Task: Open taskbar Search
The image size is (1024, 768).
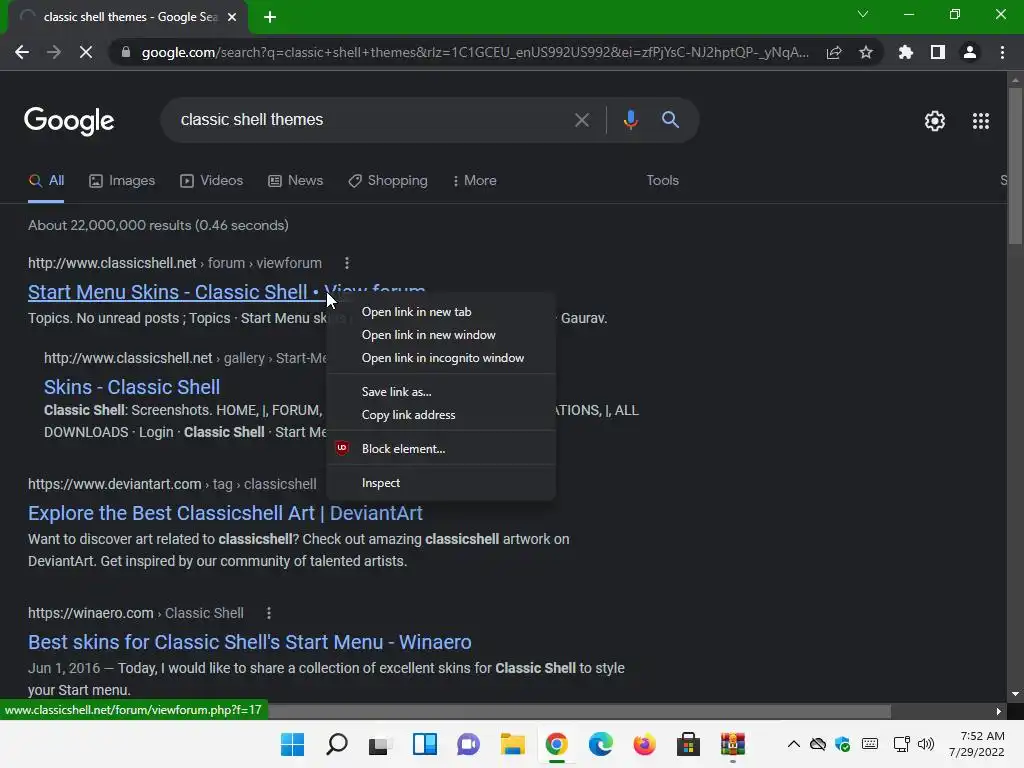Action: (x=337, y=744)
